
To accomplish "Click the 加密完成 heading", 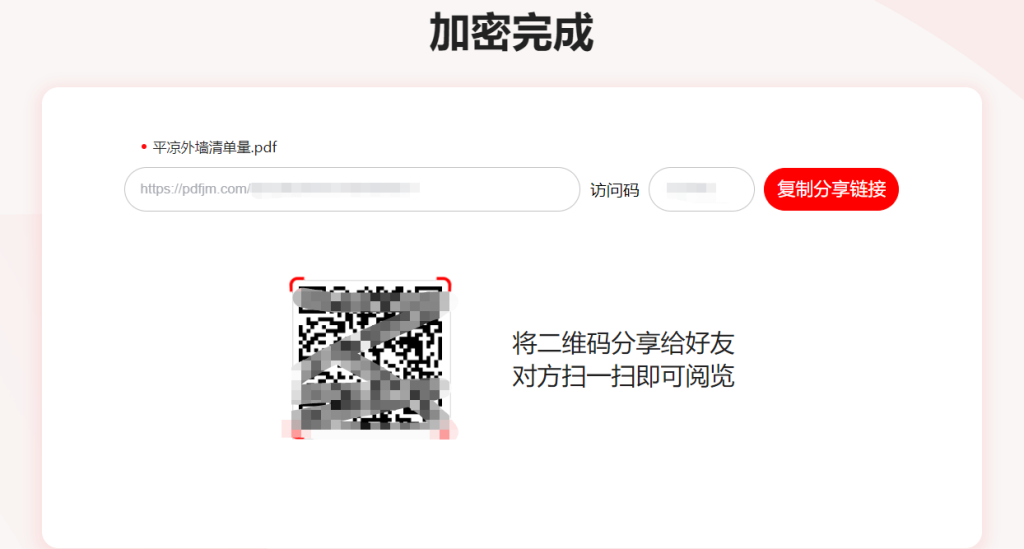I will coord(511,33).
